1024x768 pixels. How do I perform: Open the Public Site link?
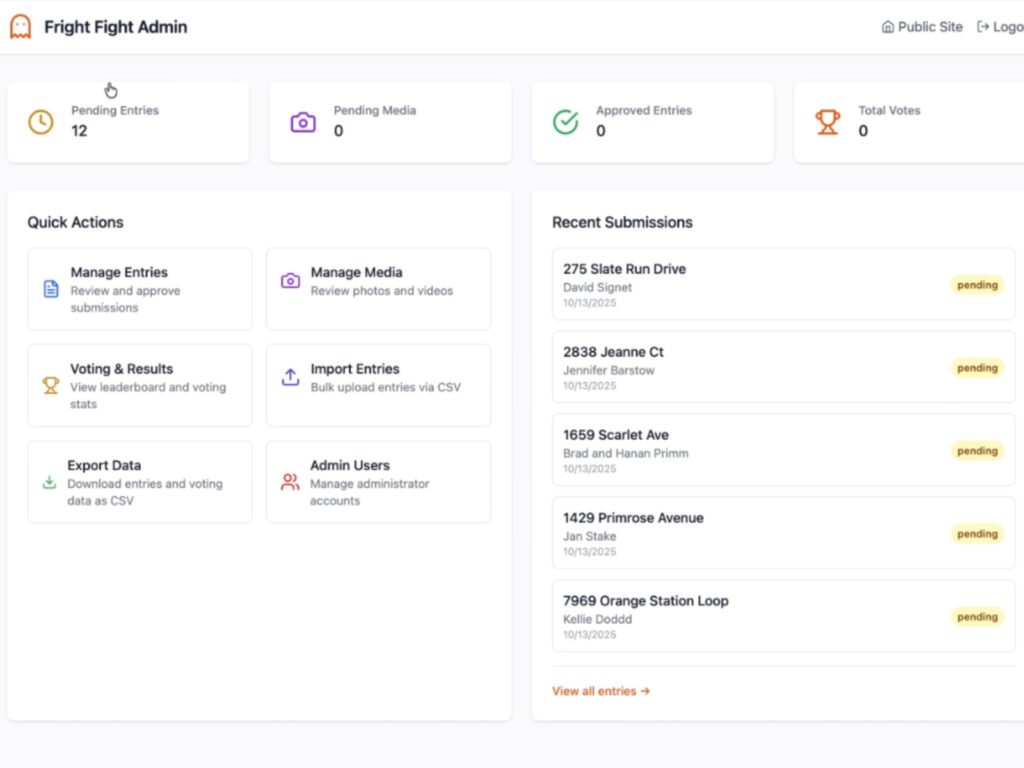pos(922,27)
